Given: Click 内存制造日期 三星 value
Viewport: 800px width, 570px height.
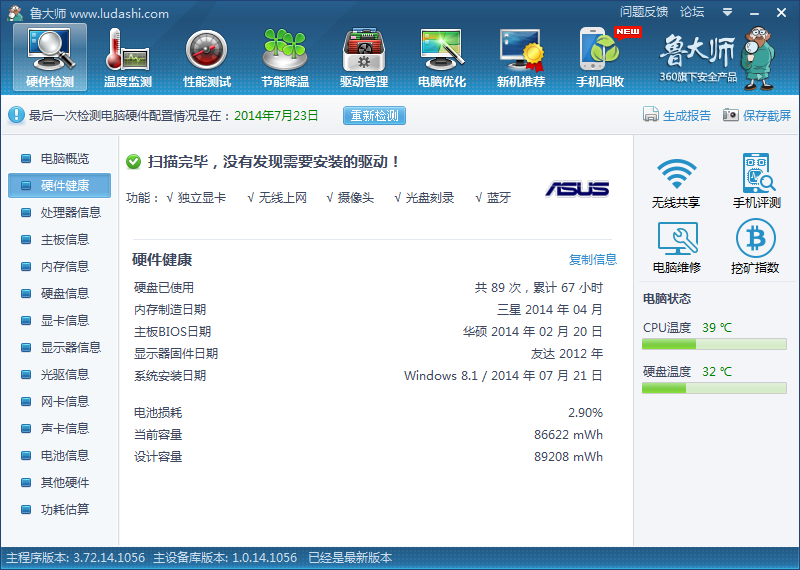Looking at the screenshot, I should coord(550,310).
